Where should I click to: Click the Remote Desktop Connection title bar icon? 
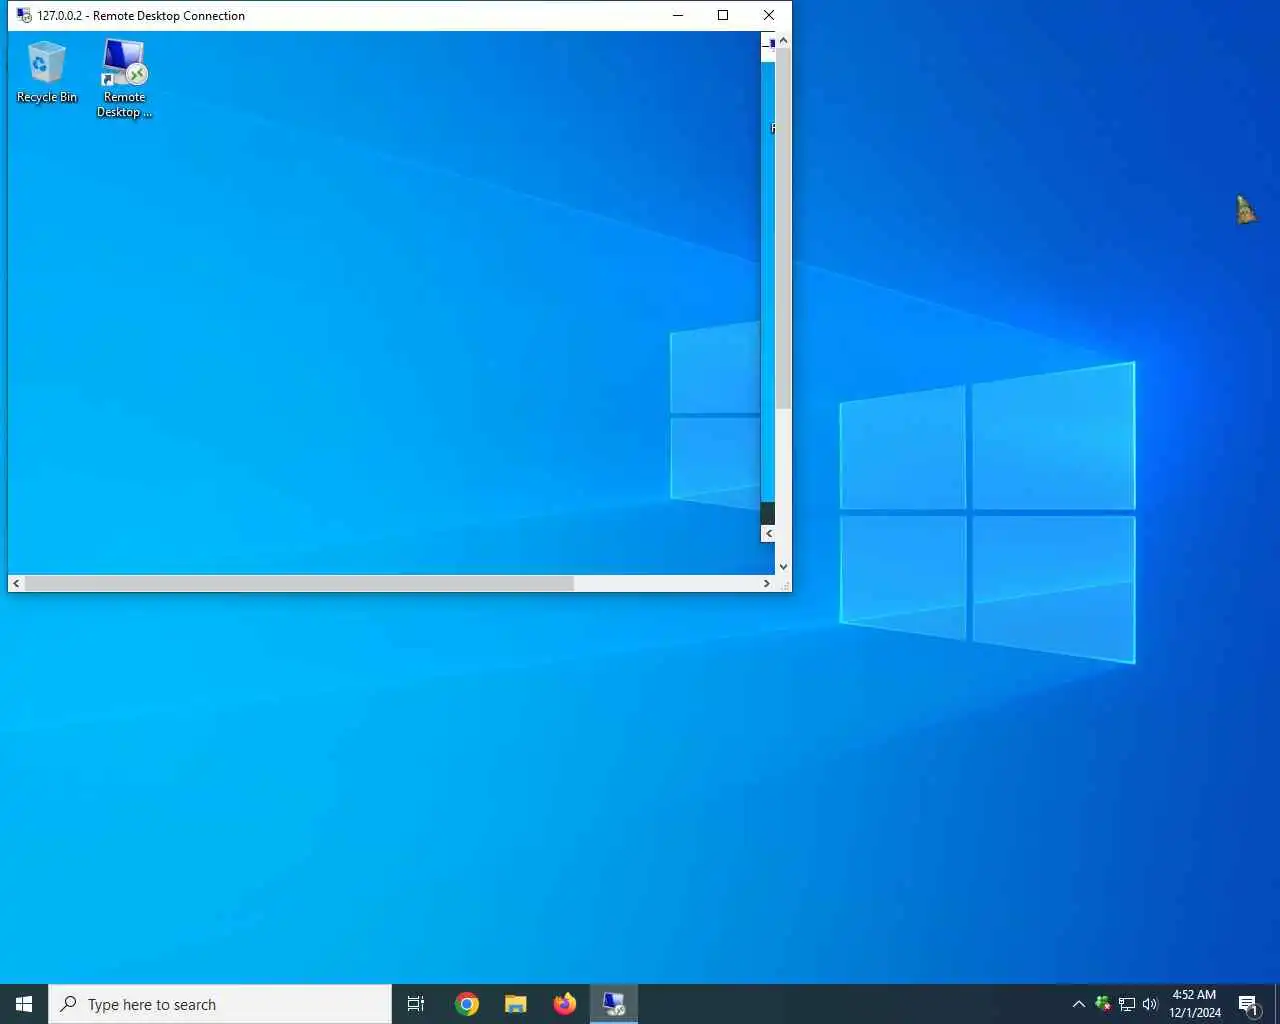24,15
